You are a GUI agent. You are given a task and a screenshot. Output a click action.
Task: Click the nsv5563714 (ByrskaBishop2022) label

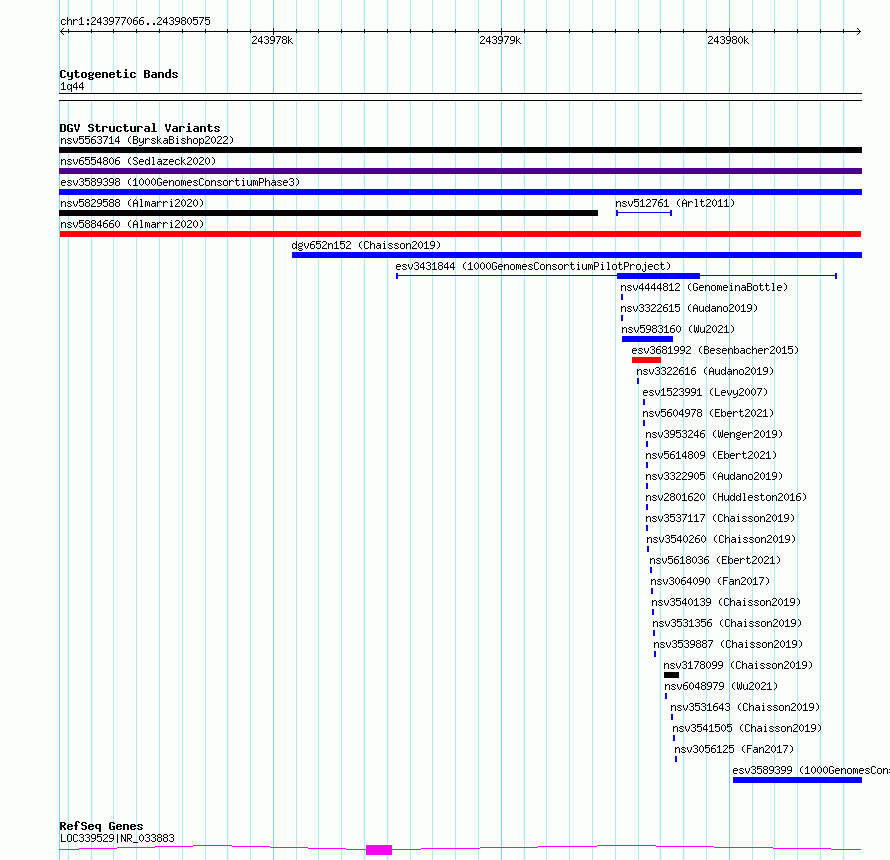coord(147,140)
